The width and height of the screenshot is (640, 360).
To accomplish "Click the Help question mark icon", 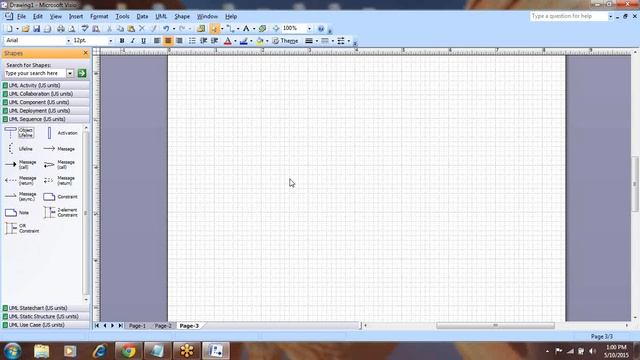I will click(x=321, y=29).
